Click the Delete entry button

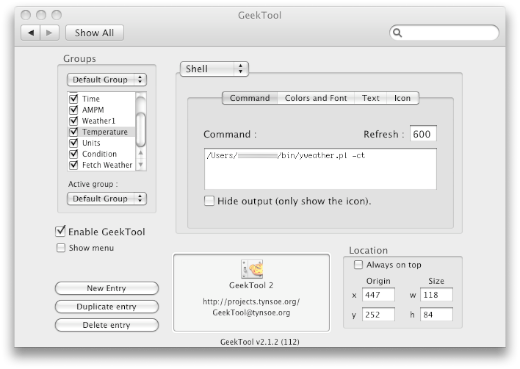point(107,325)
